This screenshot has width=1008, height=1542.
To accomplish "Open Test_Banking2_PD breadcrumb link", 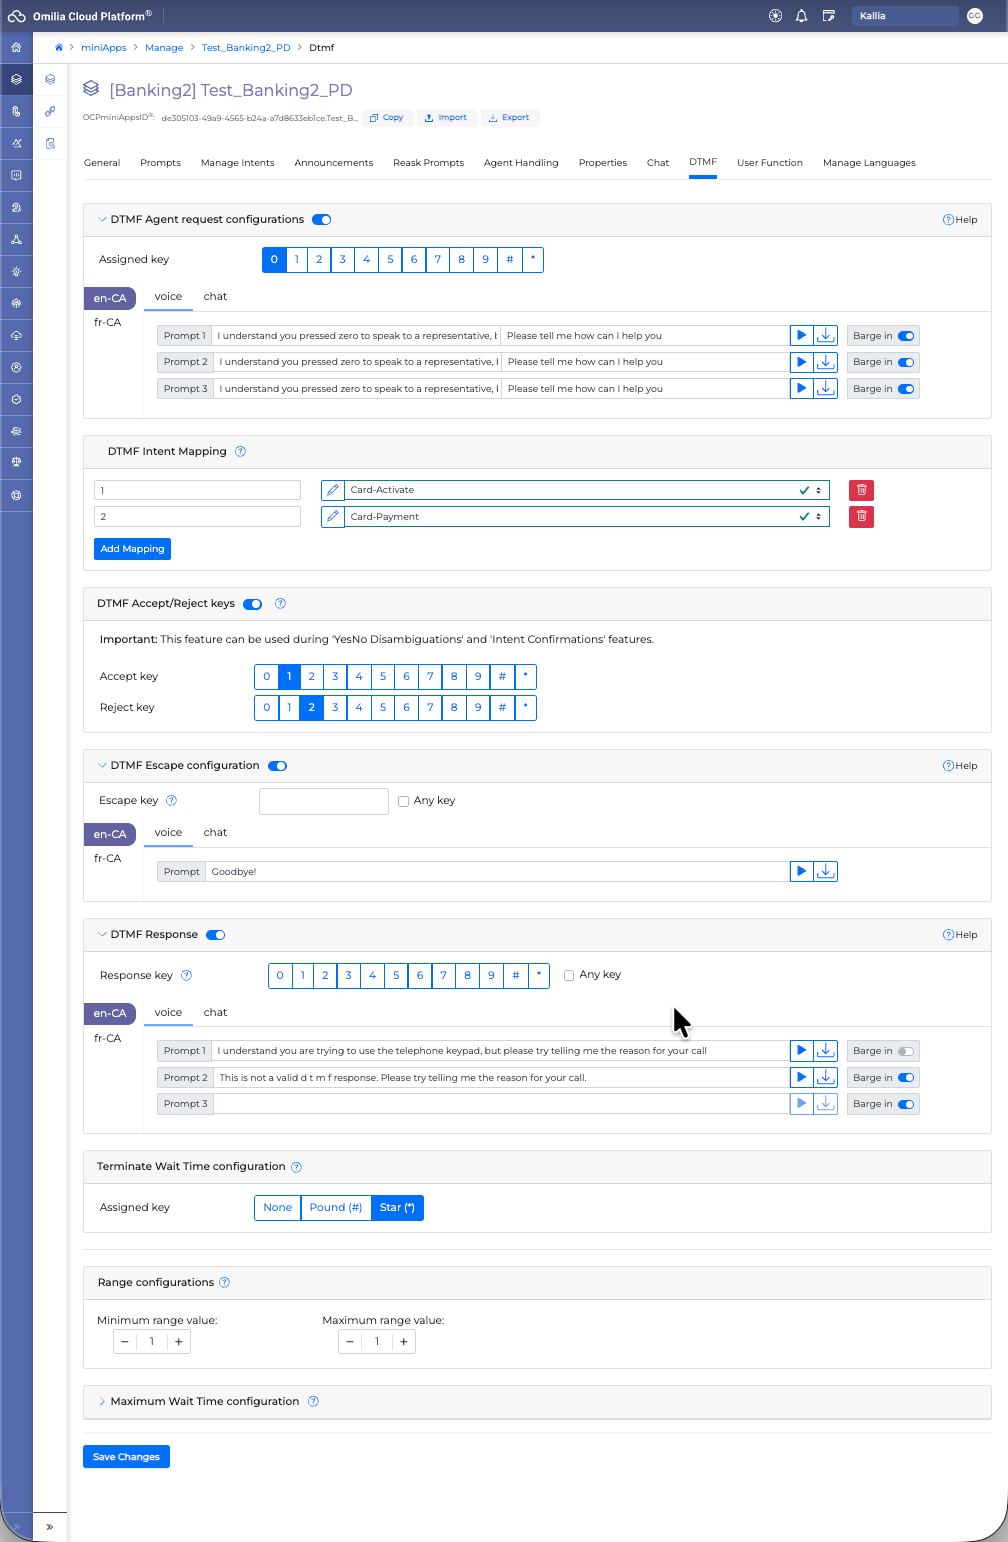I will pyautogui.click(x=246, y=48).
